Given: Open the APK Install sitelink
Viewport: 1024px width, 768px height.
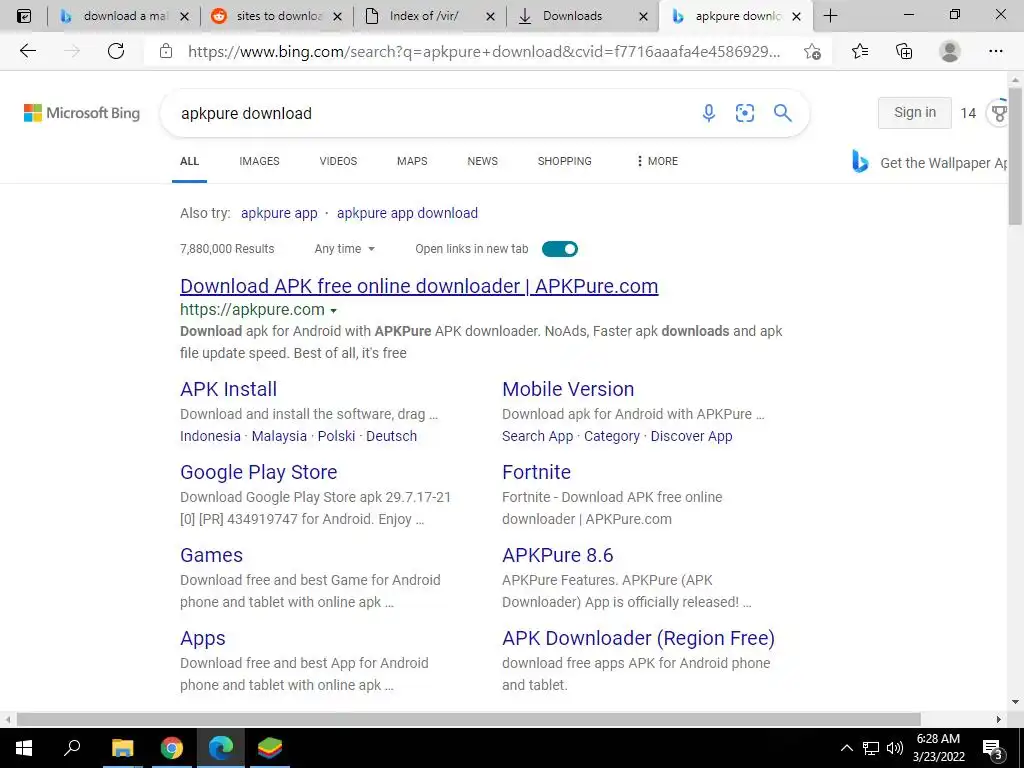Looking at the screenshot, I should (x=229, y=389).
